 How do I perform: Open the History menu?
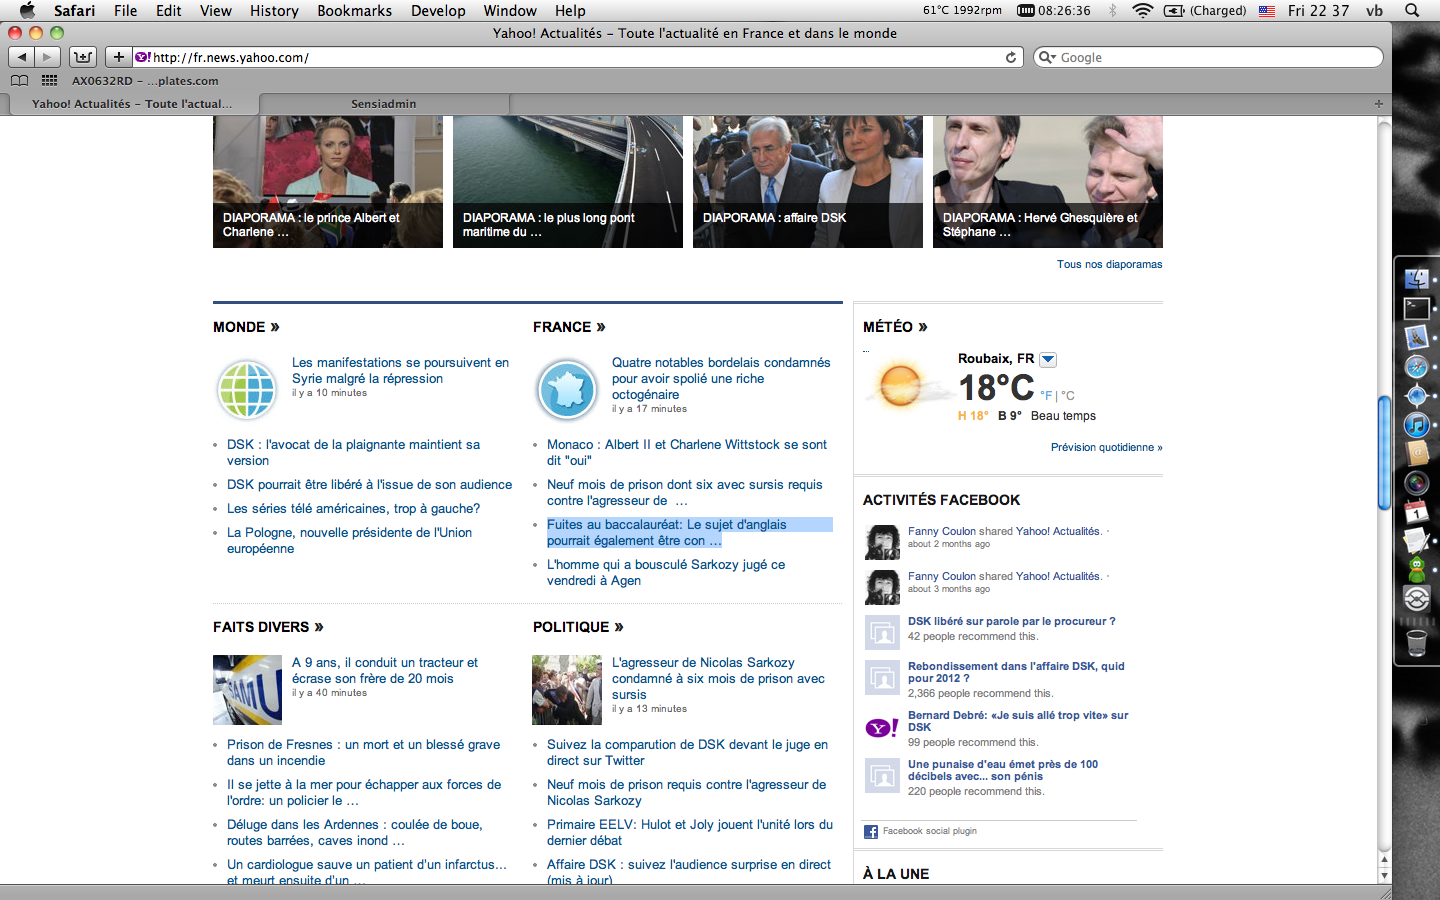(x=274, y=10)
